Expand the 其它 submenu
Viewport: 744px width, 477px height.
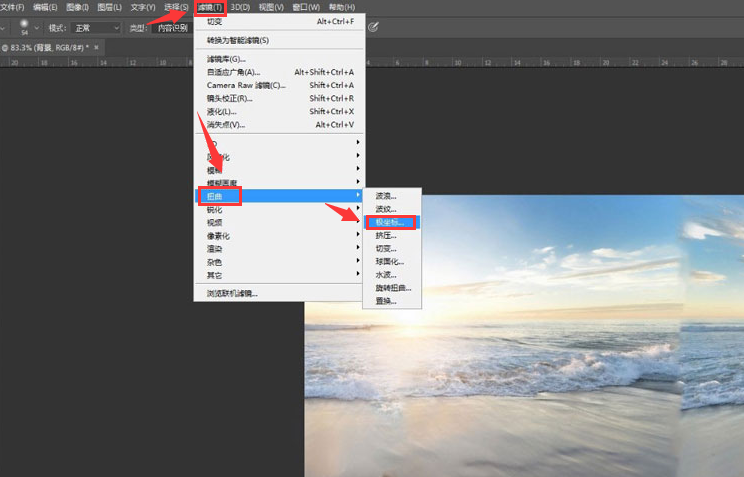[x=279, y=275]
